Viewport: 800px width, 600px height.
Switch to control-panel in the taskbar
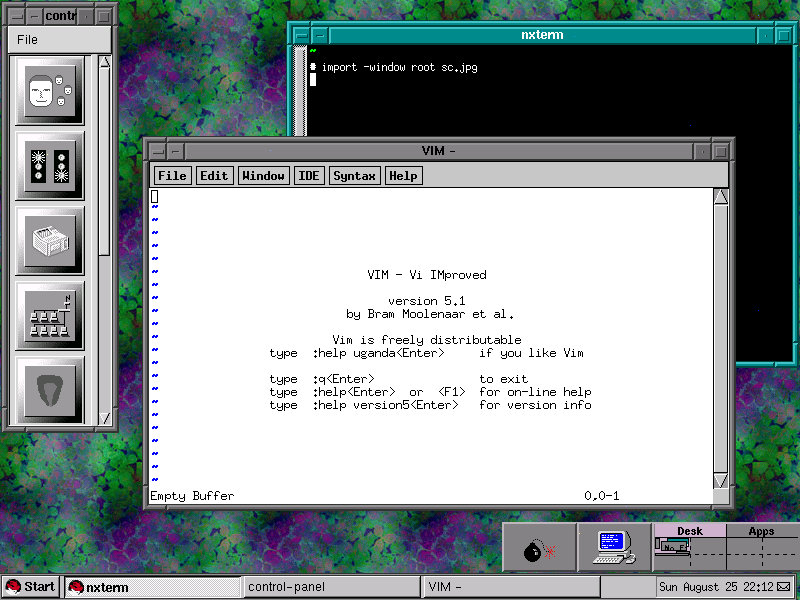pos(331,587)
